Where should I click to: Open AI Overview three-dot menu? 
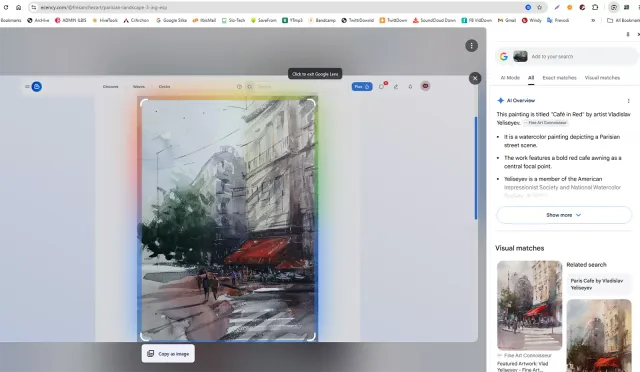[628, 101]
